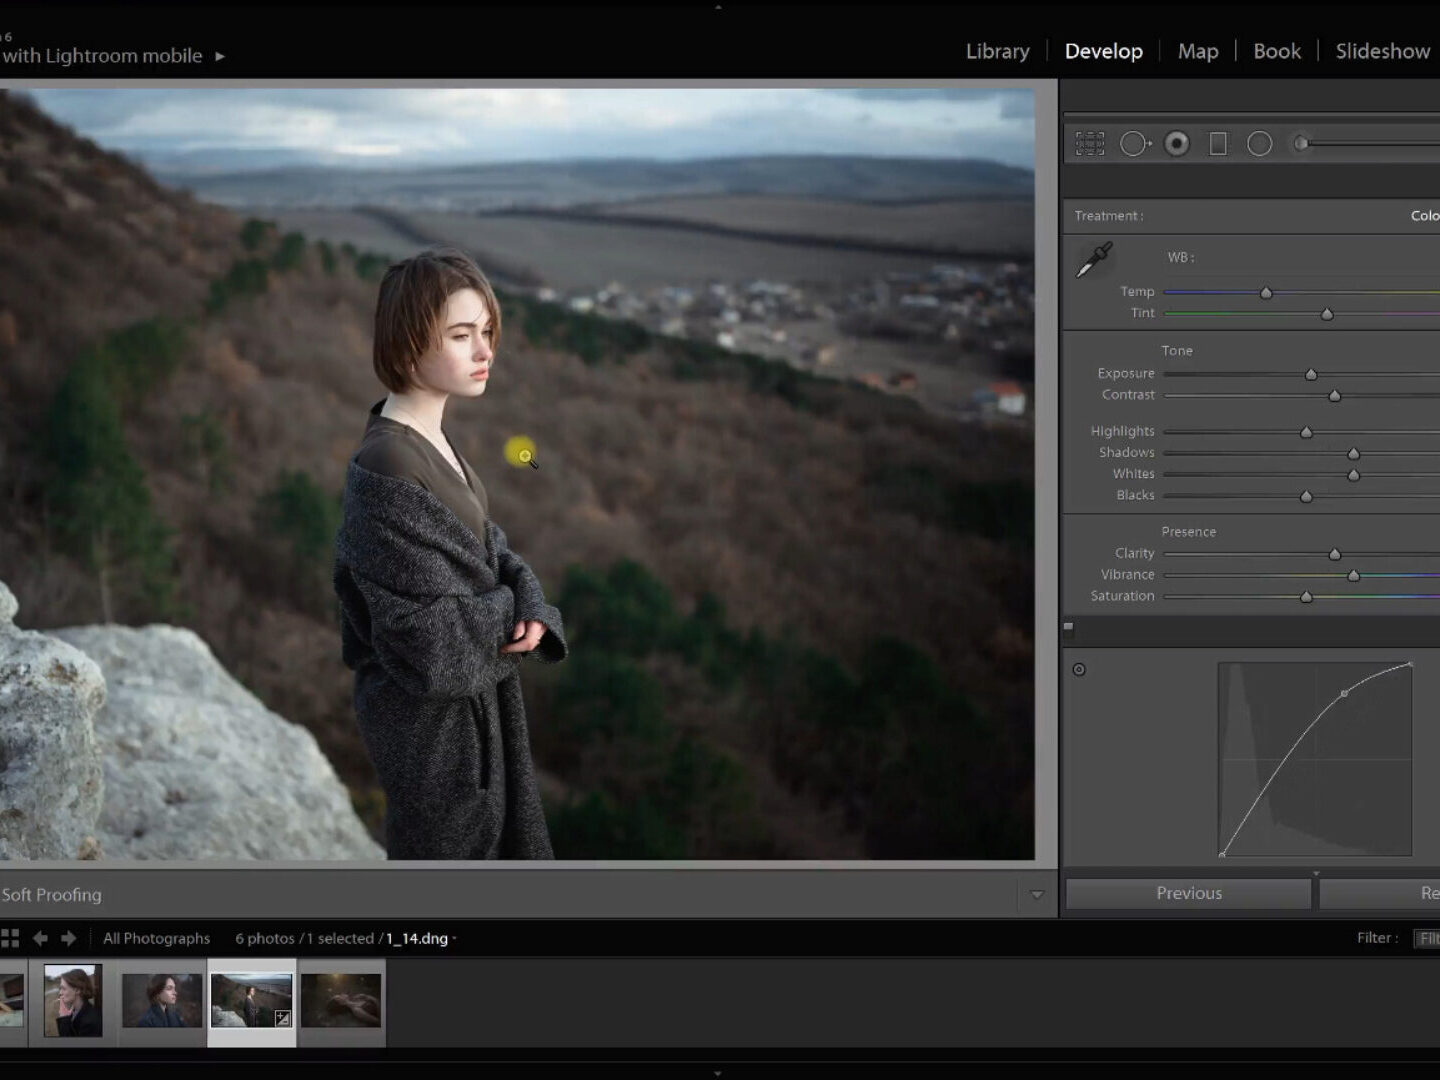Switch to the Library module
The image size is (1440, 1080).
click(x=997, y=51)
